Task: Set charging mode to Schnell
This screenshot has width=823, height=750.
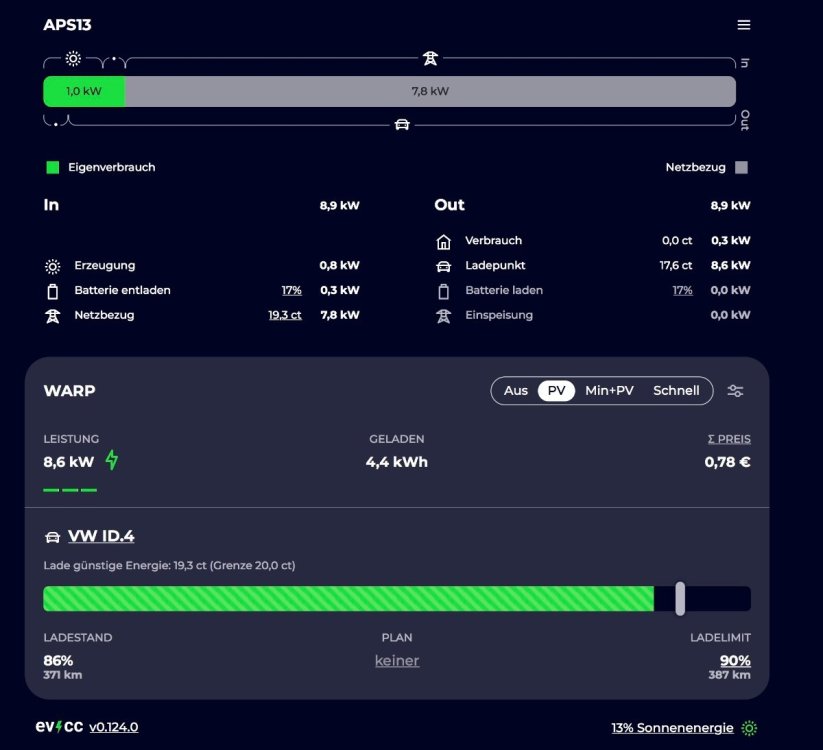Action: pyautogui.click(x=676, y=391)
